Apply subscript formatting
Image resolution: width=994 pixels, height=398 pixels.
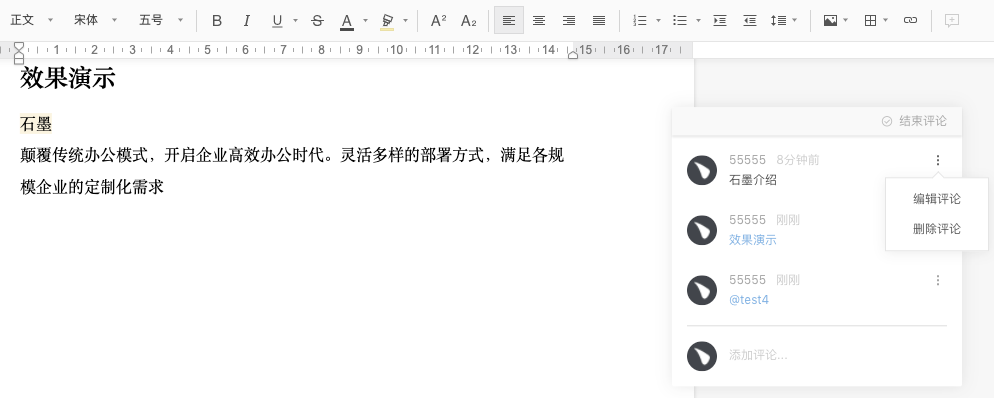(x=468, y=20)
